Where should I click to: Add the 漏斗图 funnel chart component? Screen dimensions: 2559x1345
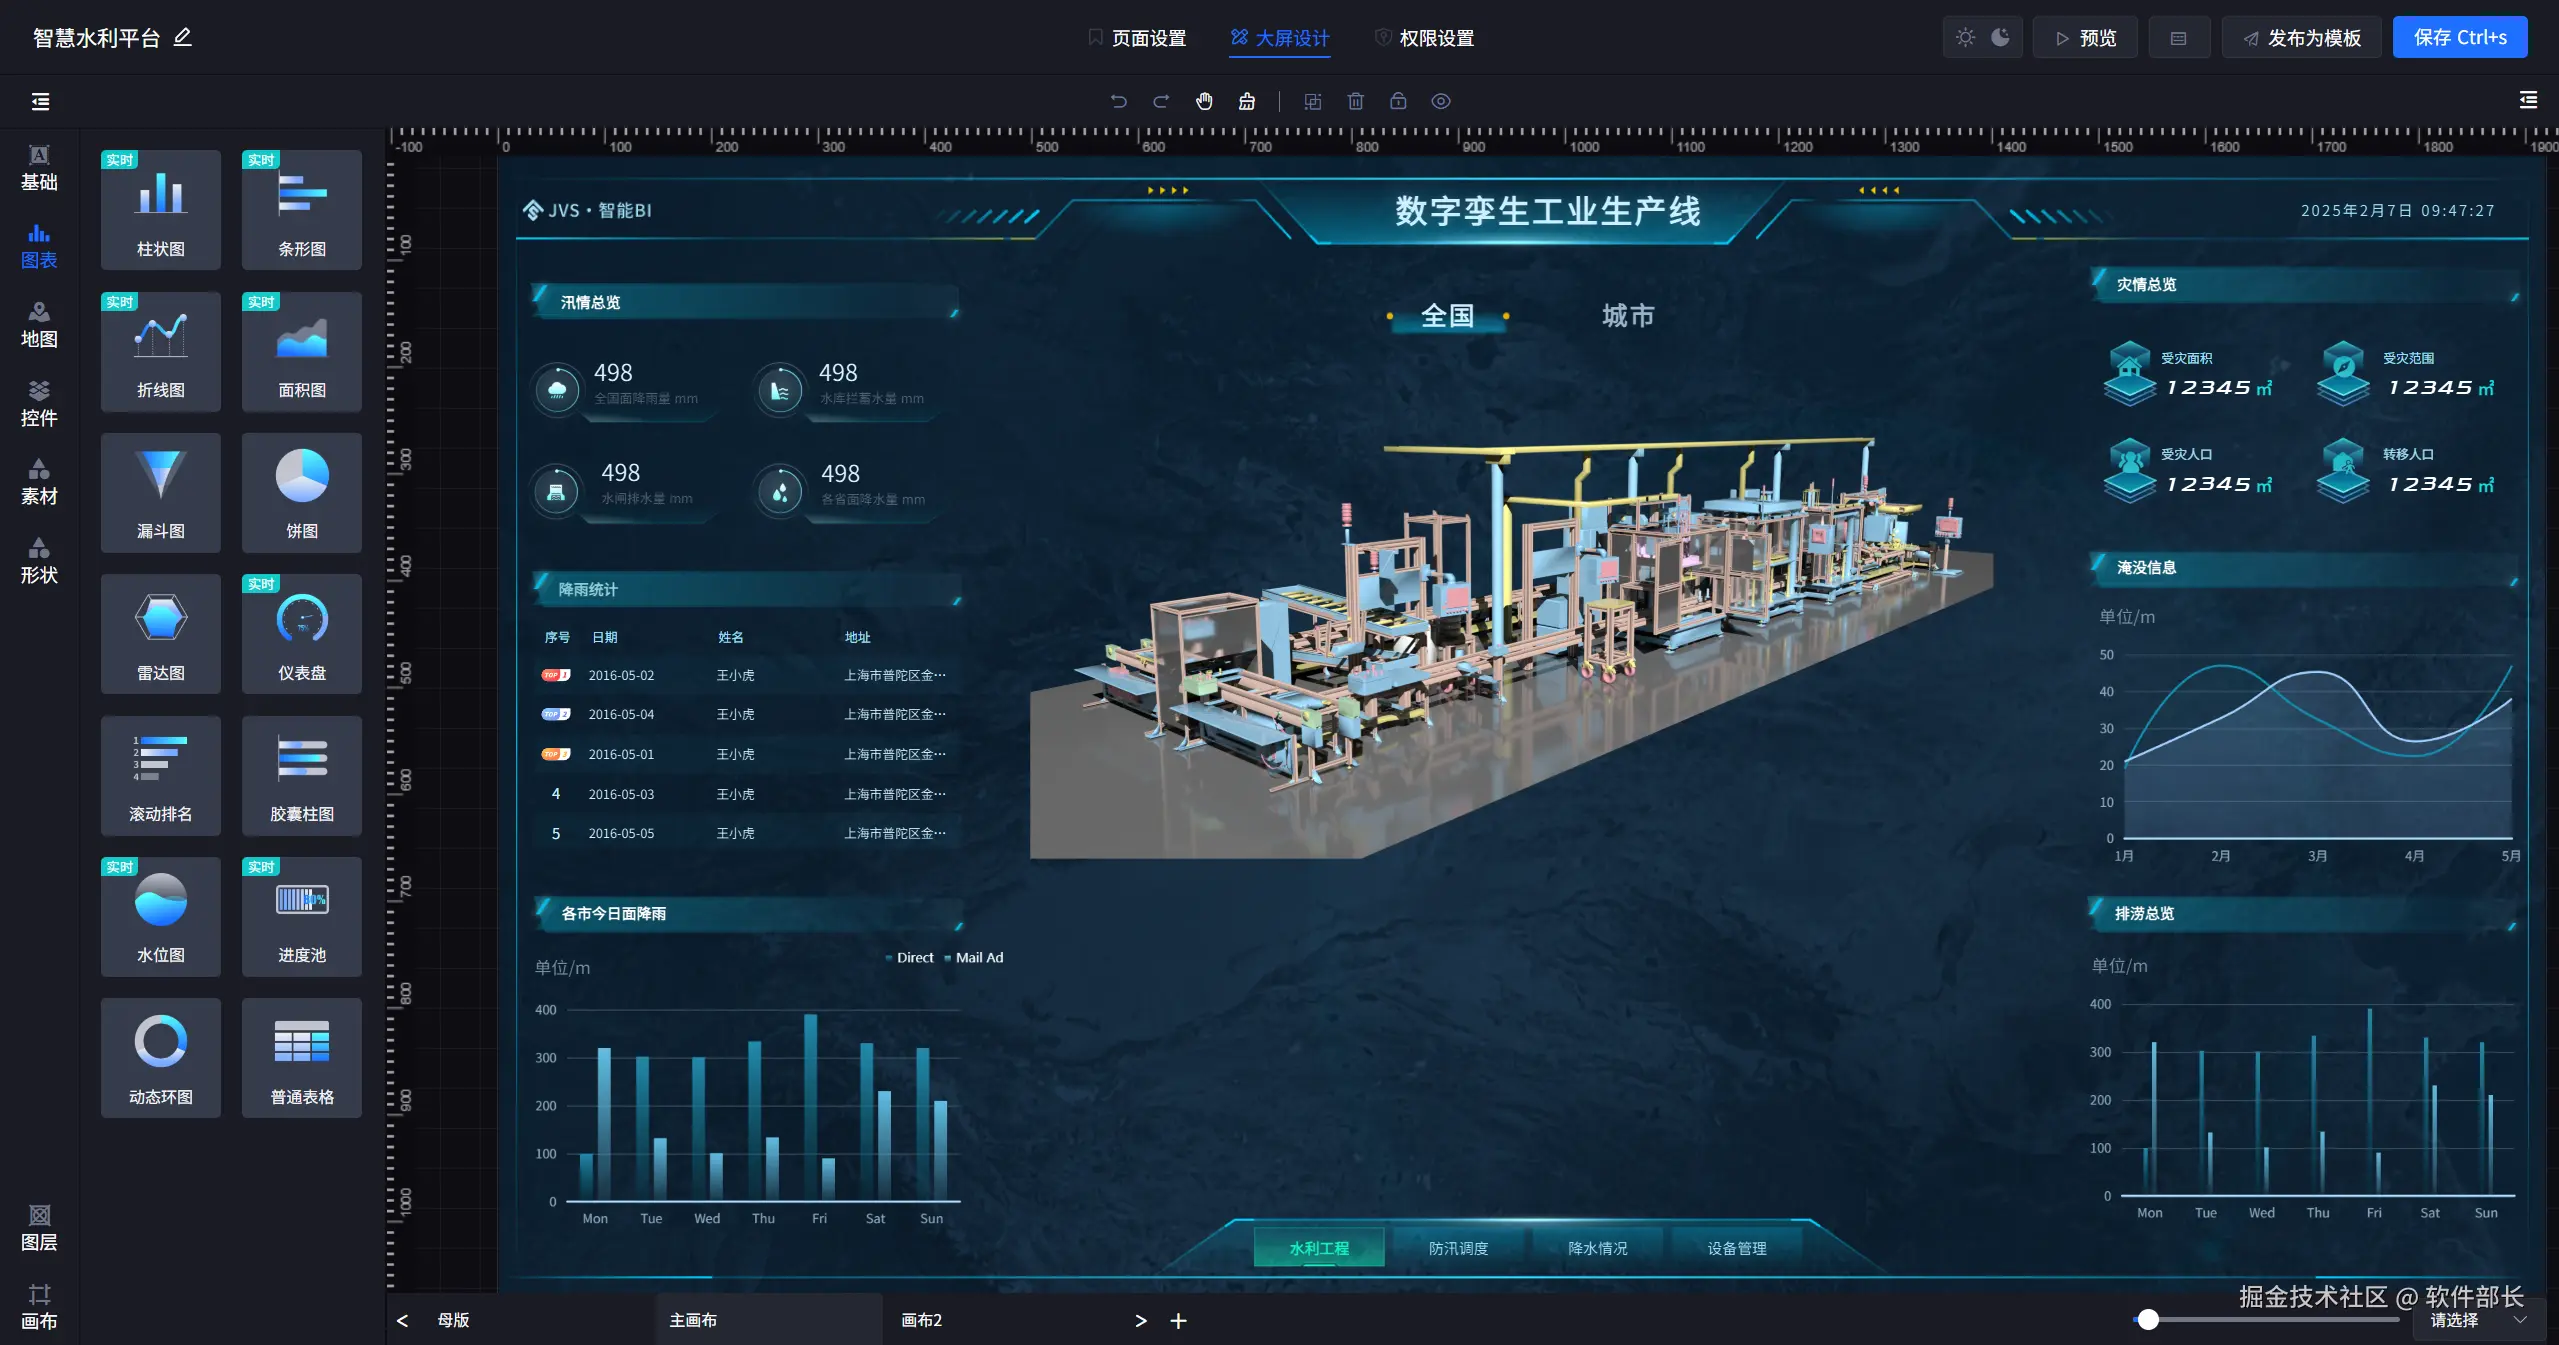click(160, 491)
